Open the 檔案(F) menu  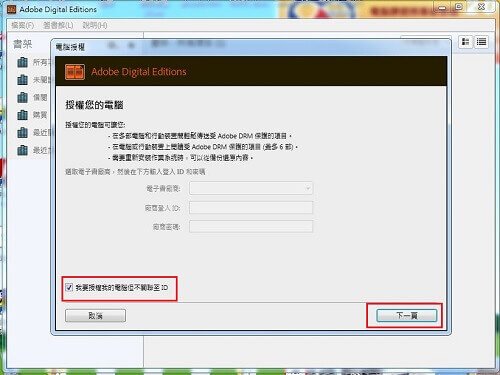[x=22, y=25]
